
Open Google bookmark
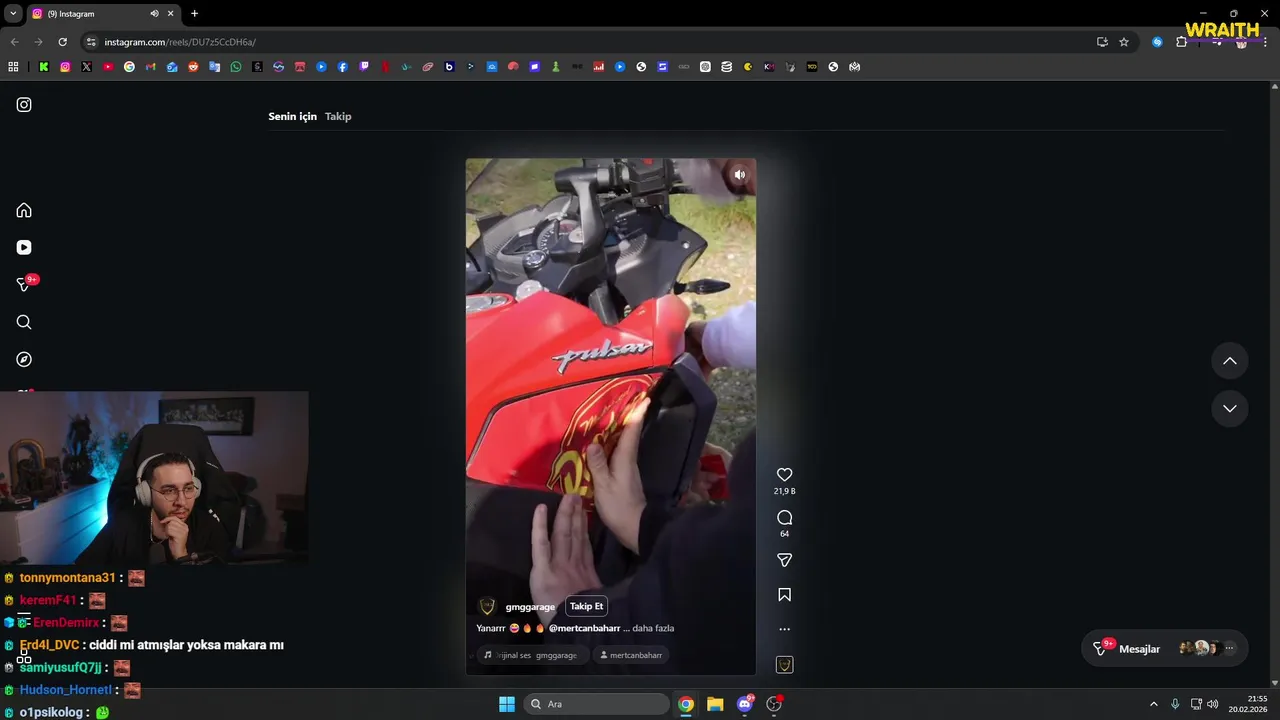tap(129, 67)
